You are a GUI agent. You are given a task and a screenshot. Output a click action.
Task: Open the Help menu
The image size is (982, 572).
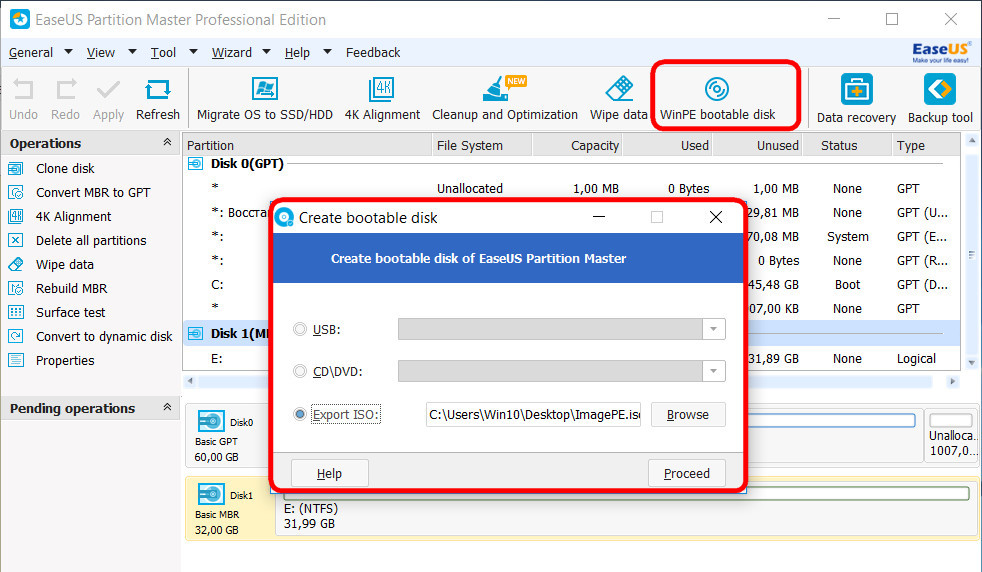(297, 53)
